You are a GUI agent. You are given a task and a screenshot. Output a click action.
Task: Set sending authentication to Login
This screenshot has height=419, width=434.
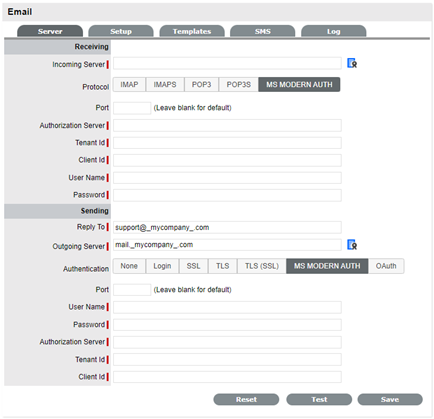click(162, 266)
